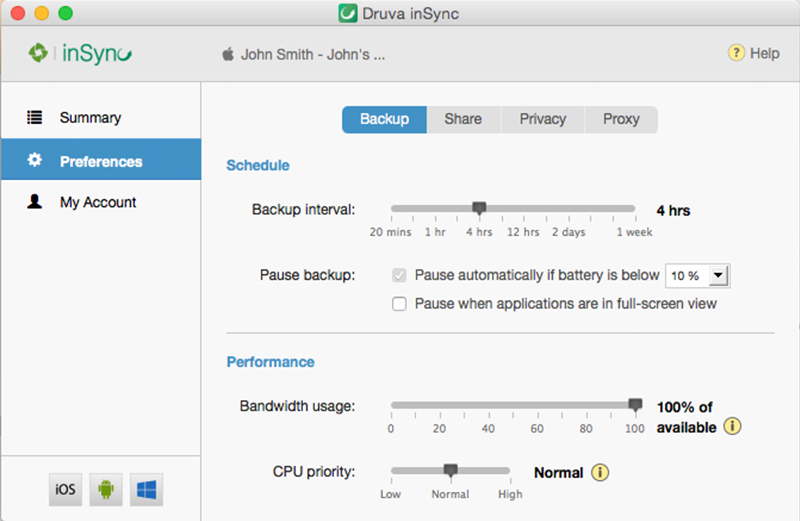Click the inSync logo icon
This screenshot has height=521, width=800.
pyautogui.click(x=38, y=53)
